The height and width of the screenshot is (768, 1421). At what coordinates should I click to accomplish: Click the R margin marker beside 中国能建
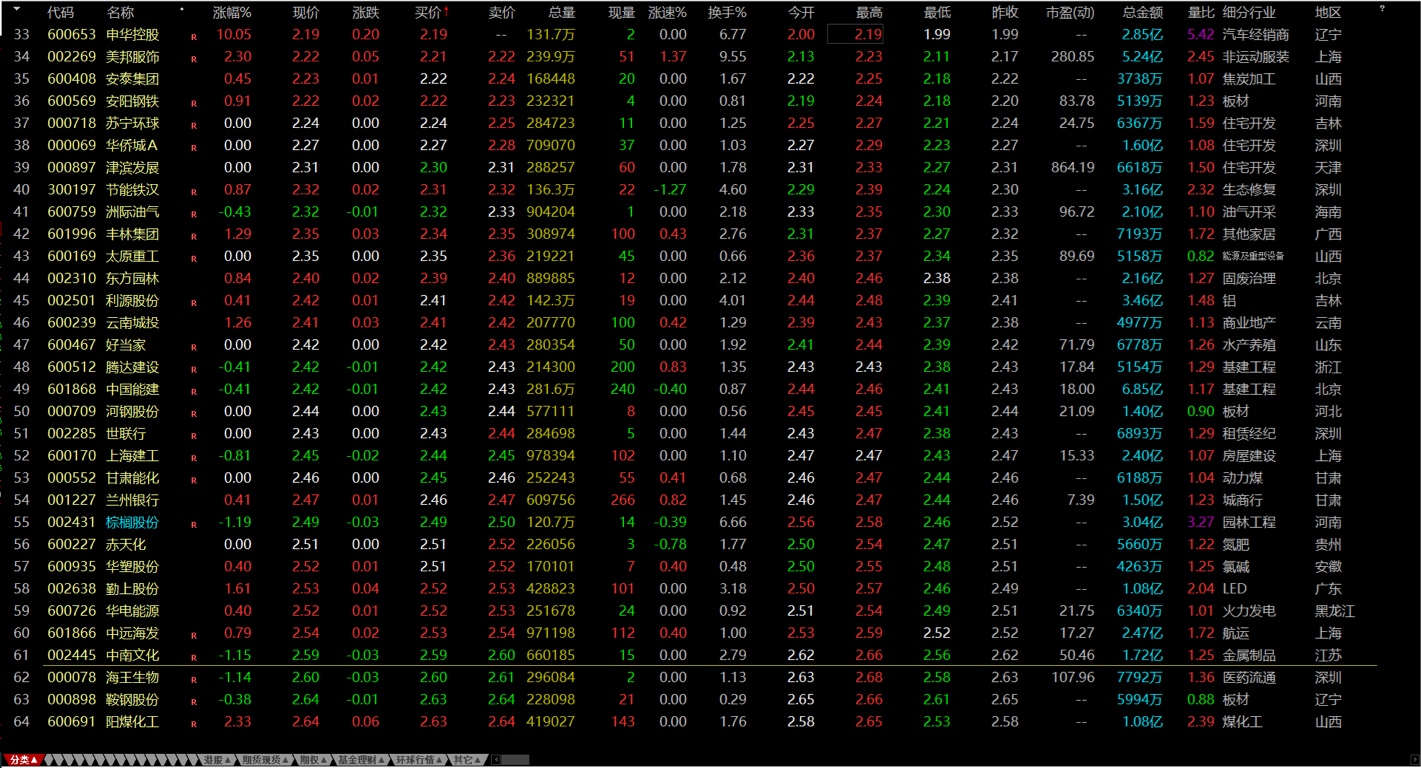(x=194, y=390)
